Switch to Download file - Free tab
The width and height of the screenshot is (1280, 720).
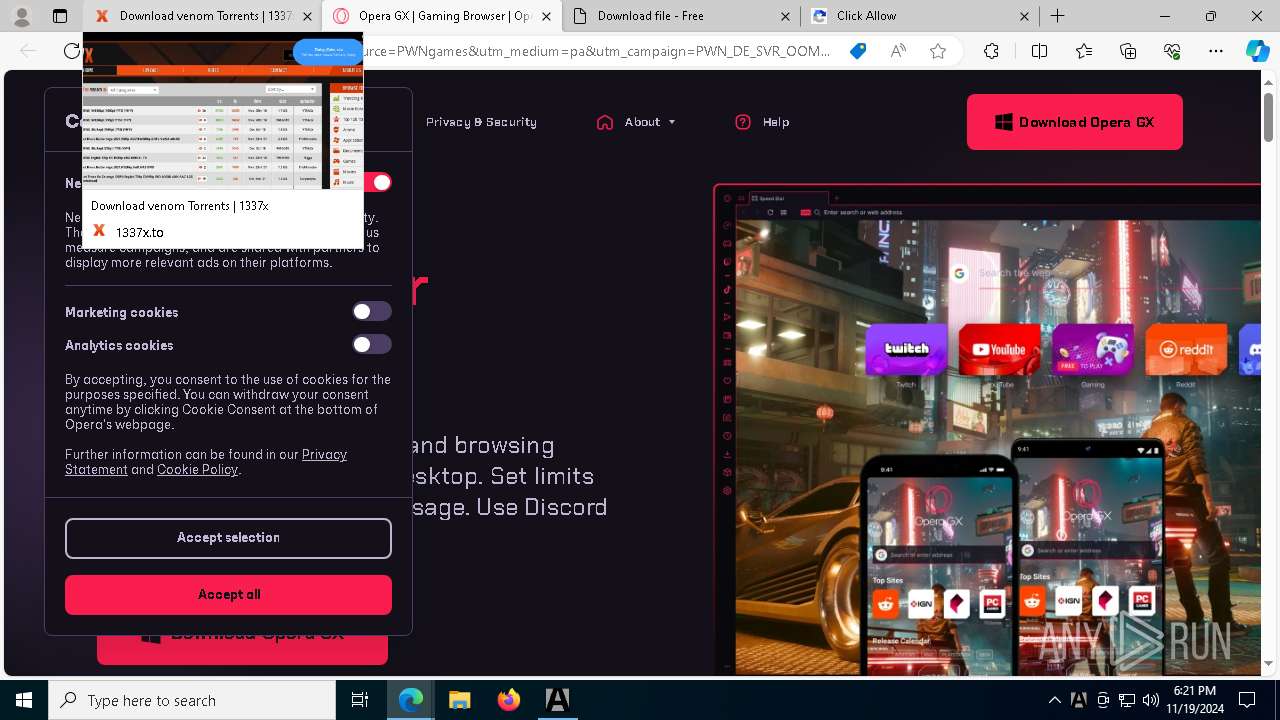click(680, 16)
